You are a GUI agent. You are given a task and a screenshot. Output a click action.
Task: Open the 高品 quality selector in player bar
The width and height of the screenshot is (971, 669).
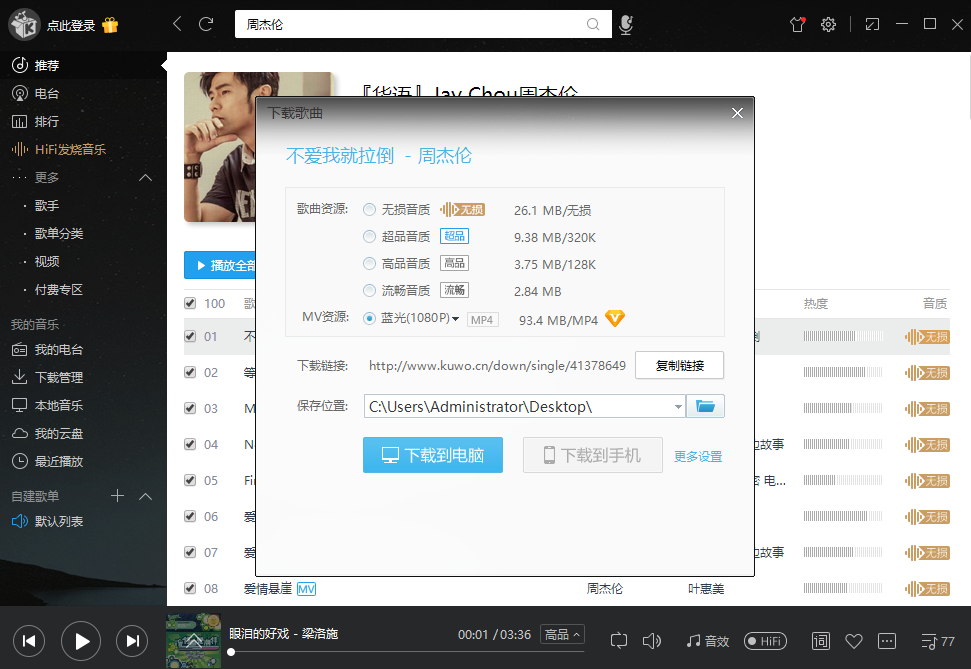562,634
